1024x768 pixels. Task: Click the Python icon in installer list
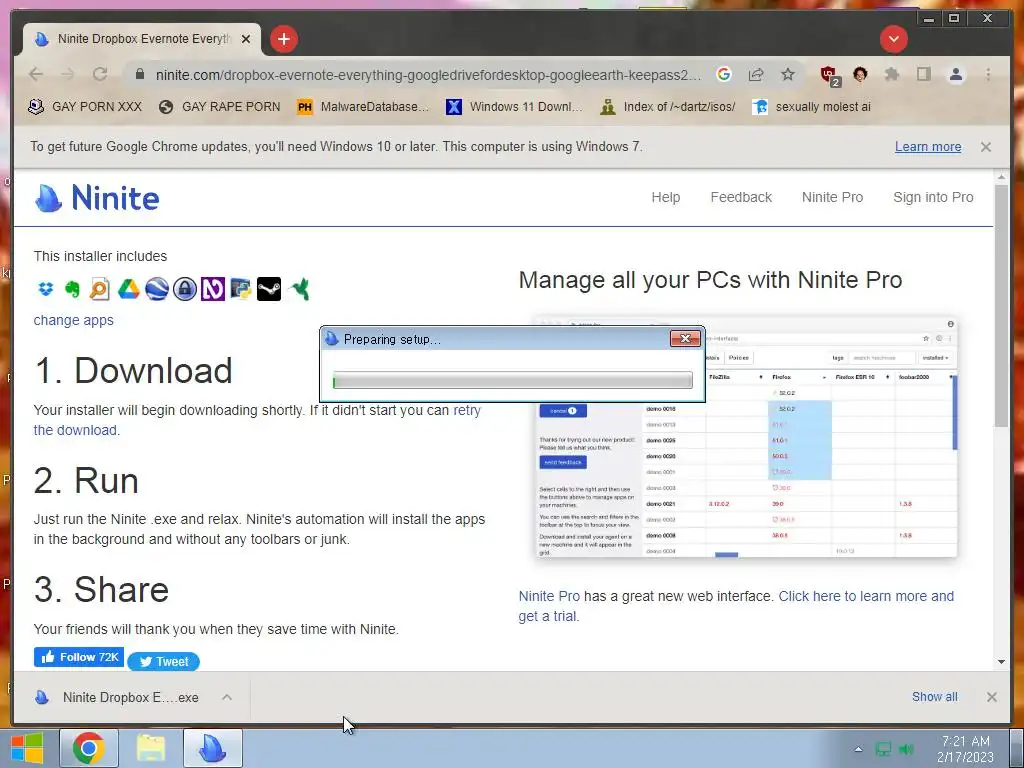pos(240,289)
